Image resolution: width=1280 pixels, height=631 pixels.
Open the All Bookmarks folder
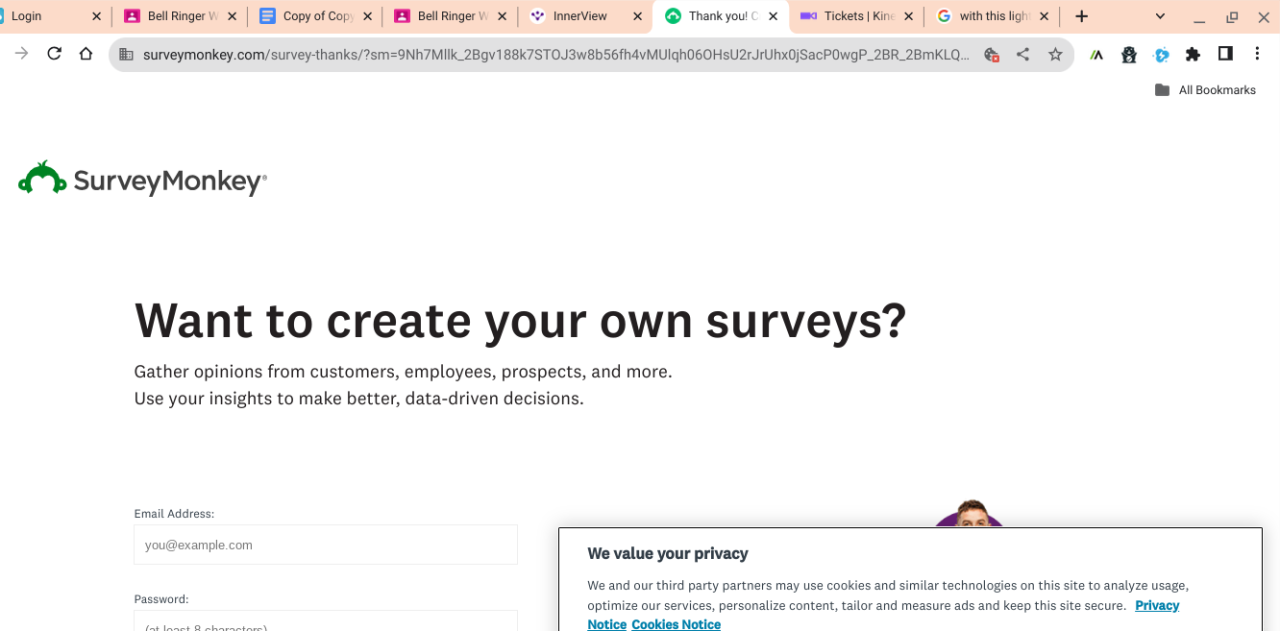(1205, 90)
